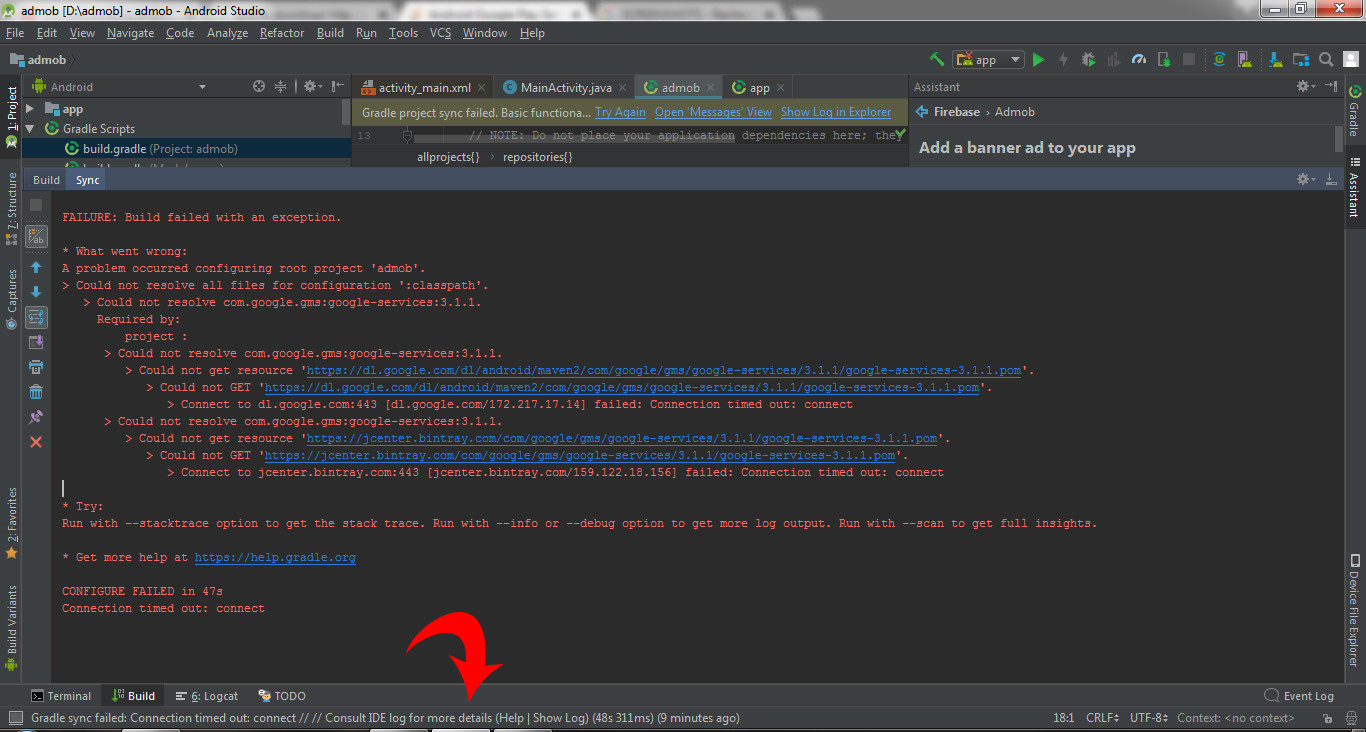
Task: Collapse the Gradle Scripts tree node
Action: (30, 129)
